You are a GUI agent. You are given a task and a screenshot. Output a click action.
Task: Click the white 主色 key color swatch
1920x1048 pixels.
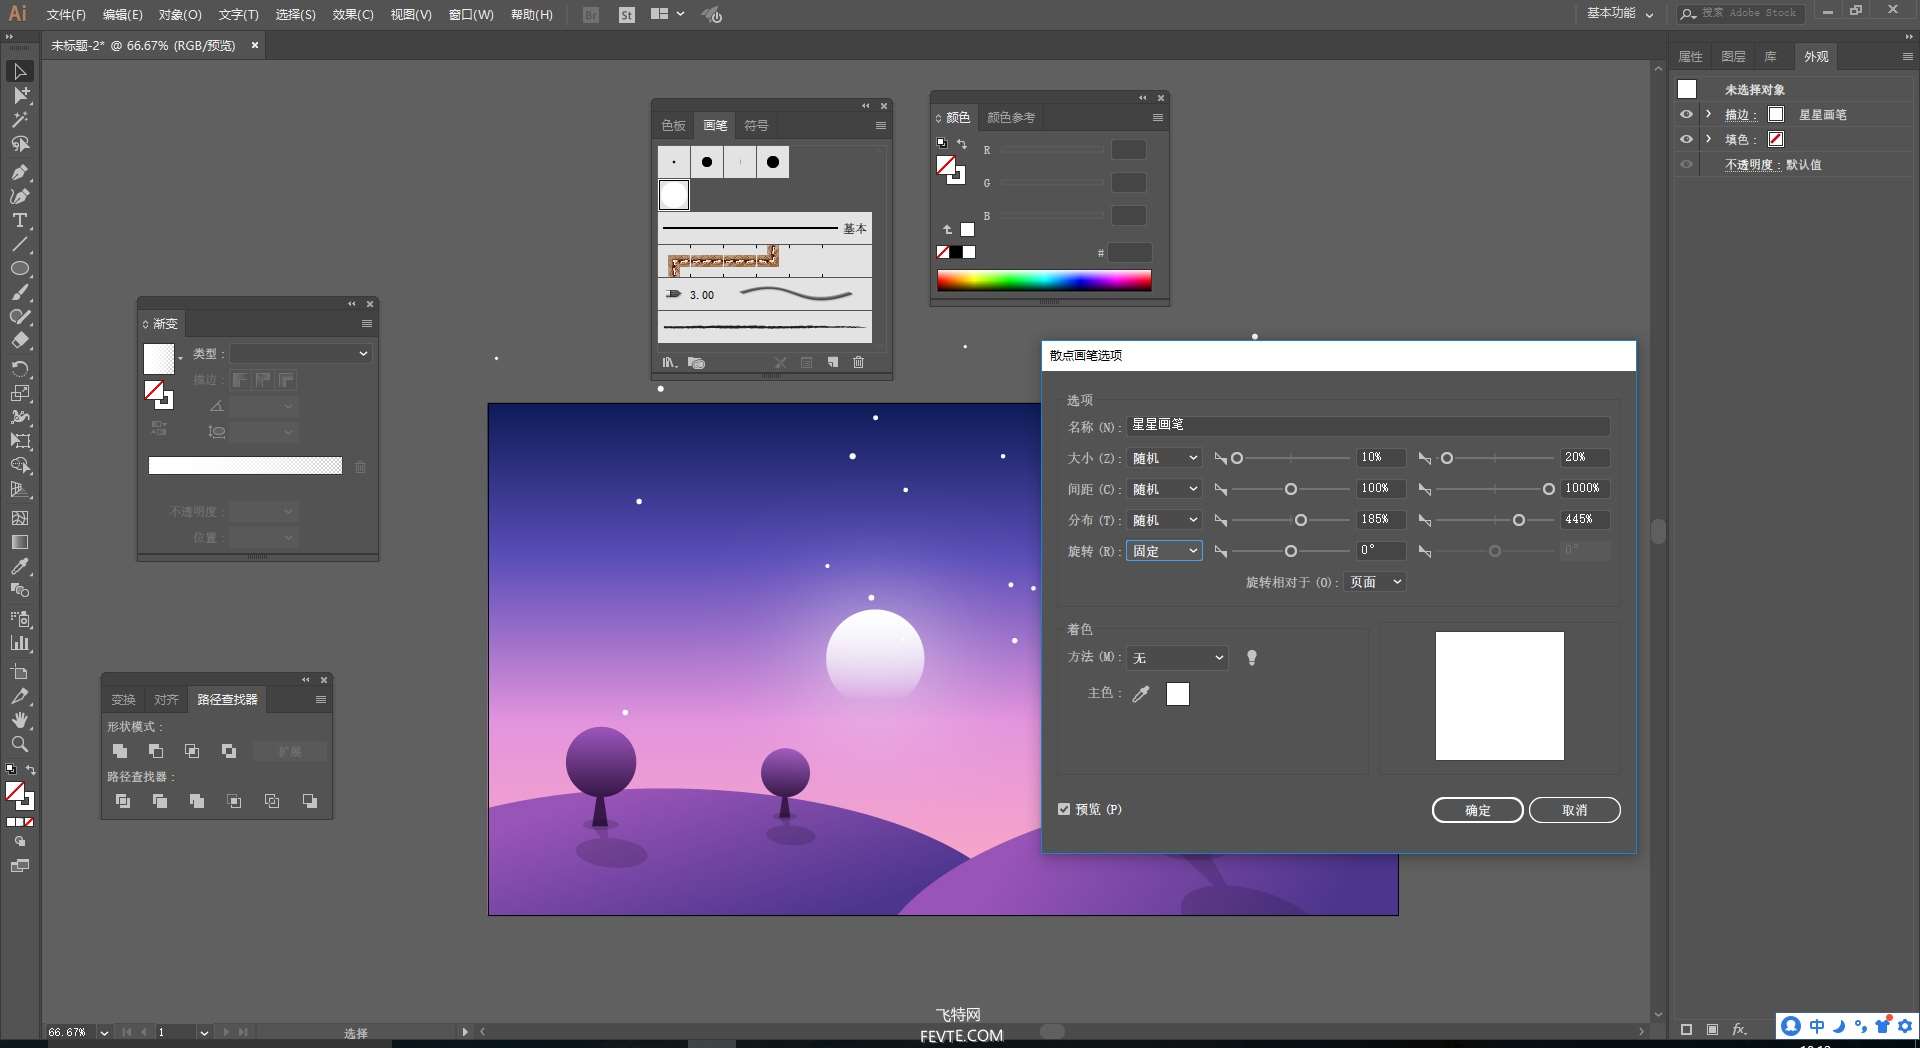coord(1178,694)
